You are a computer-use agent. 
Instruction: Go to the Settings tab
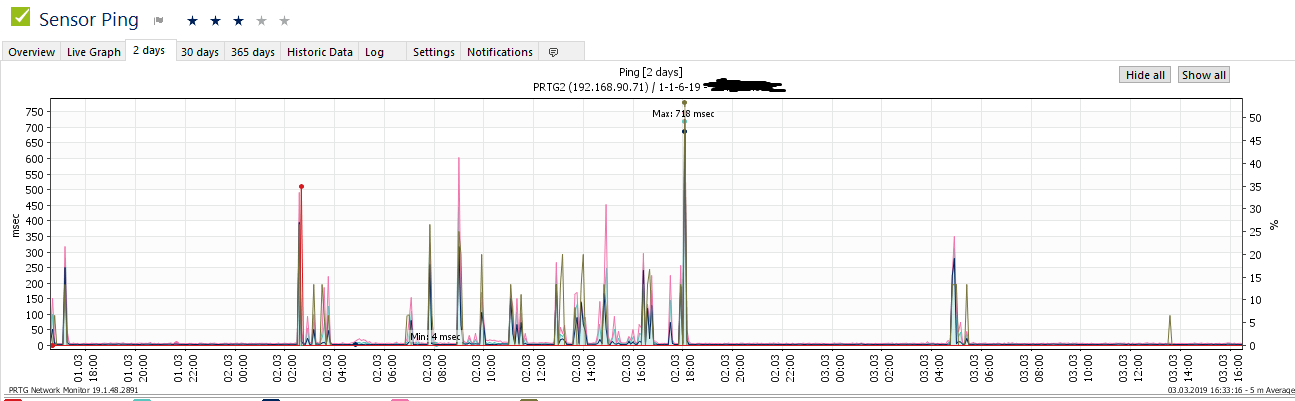[x=434, y=52]
